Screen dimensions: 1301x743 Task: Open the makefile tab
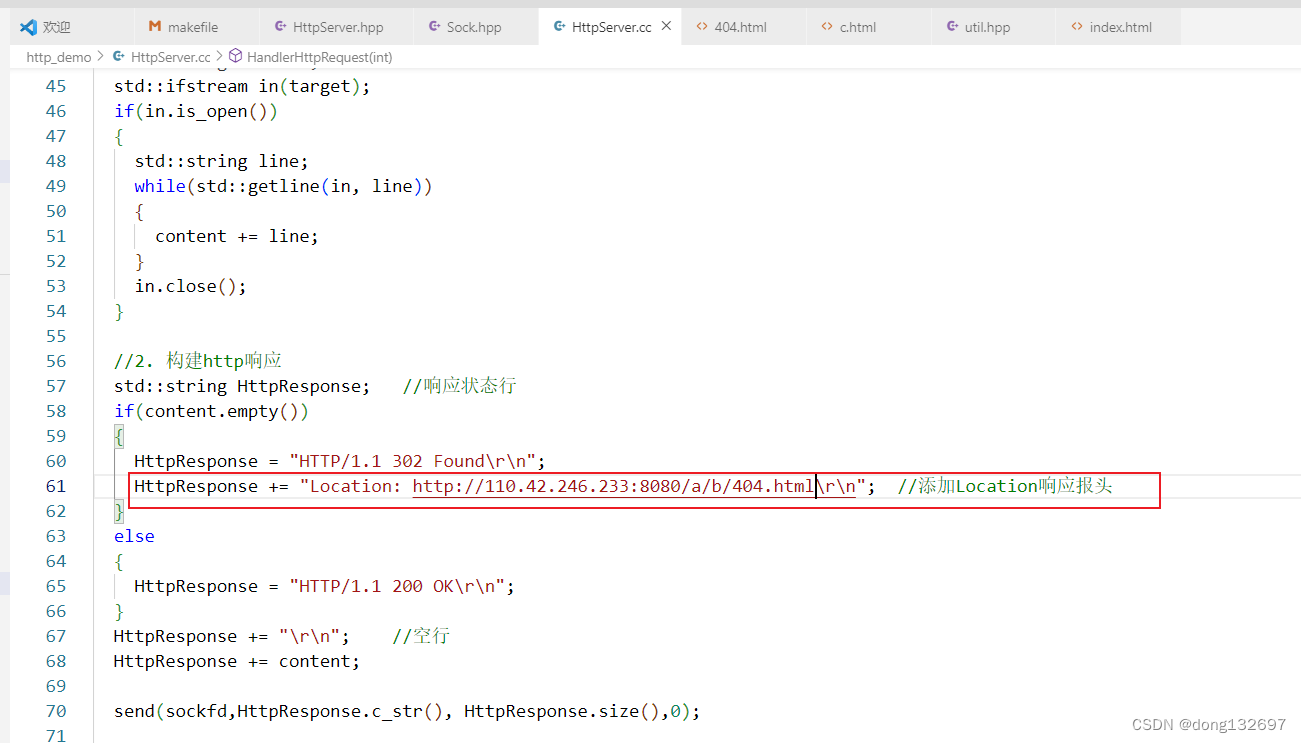point(196,27)
